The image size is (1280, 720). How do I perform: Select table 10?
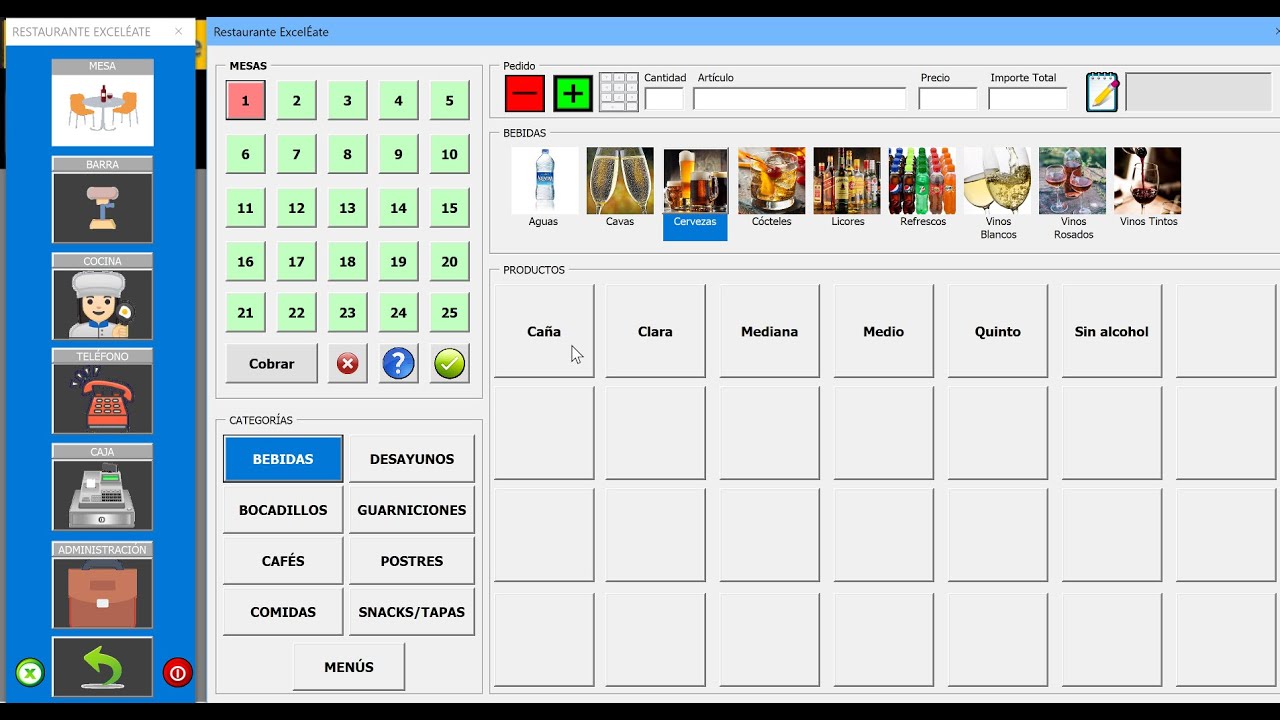coord(449,155)
